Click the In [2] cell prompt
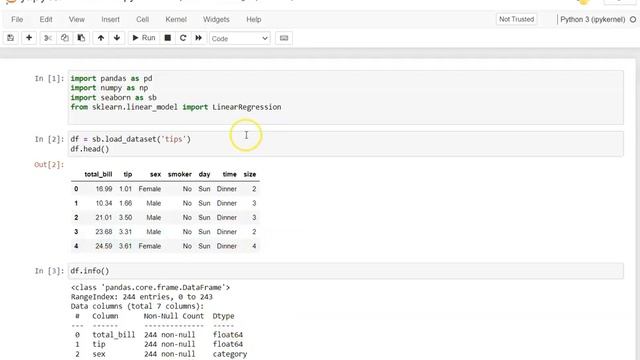The width and height of the screenshot is (640, 360). [x=49, y=139]
